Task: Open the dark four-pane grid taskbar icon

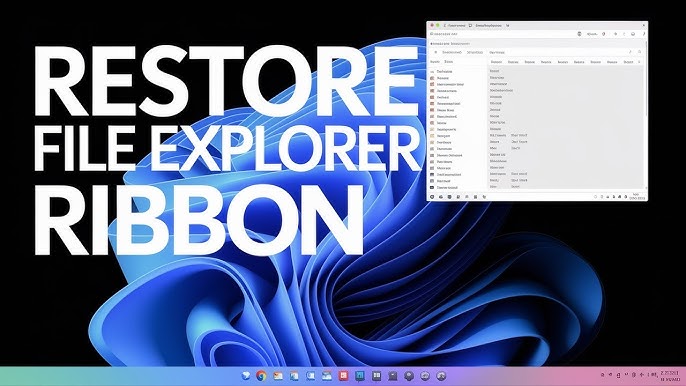Action: point(376,375)
